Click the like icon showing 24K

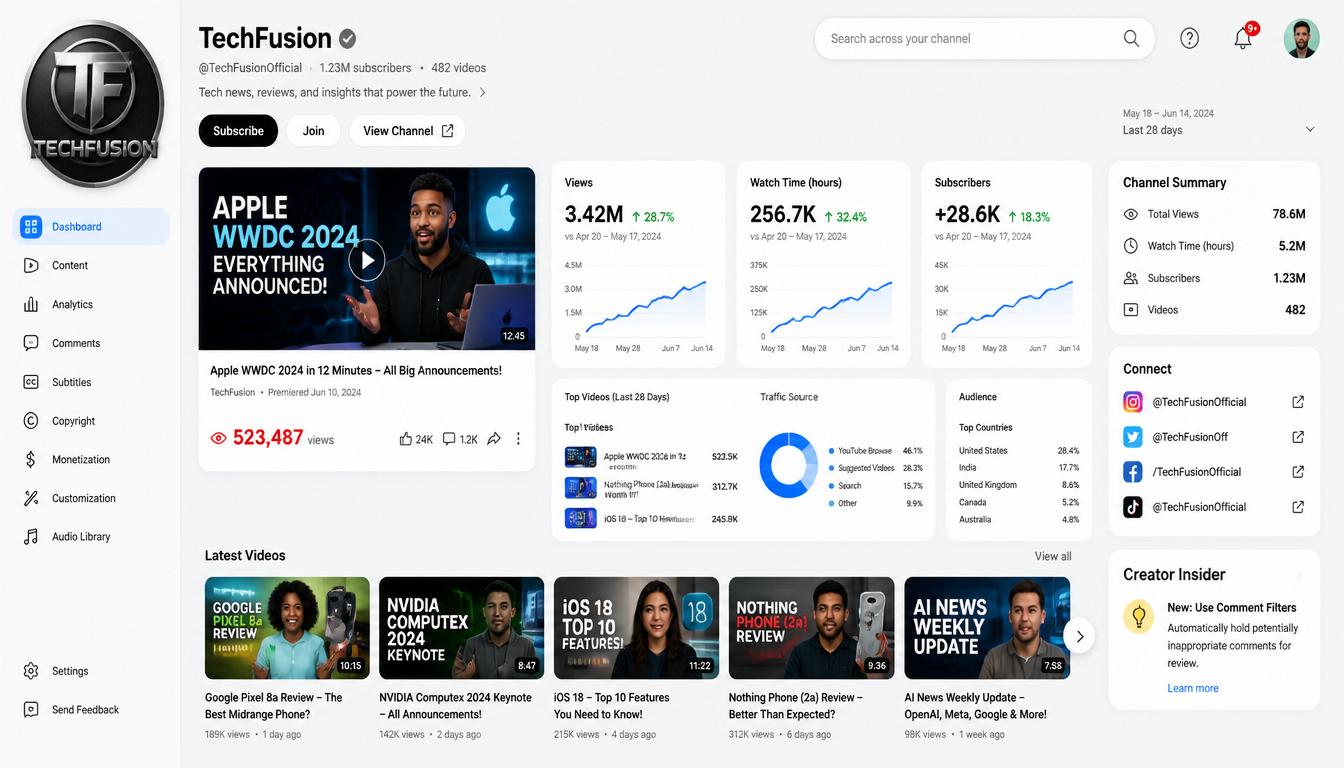point(406,439)
